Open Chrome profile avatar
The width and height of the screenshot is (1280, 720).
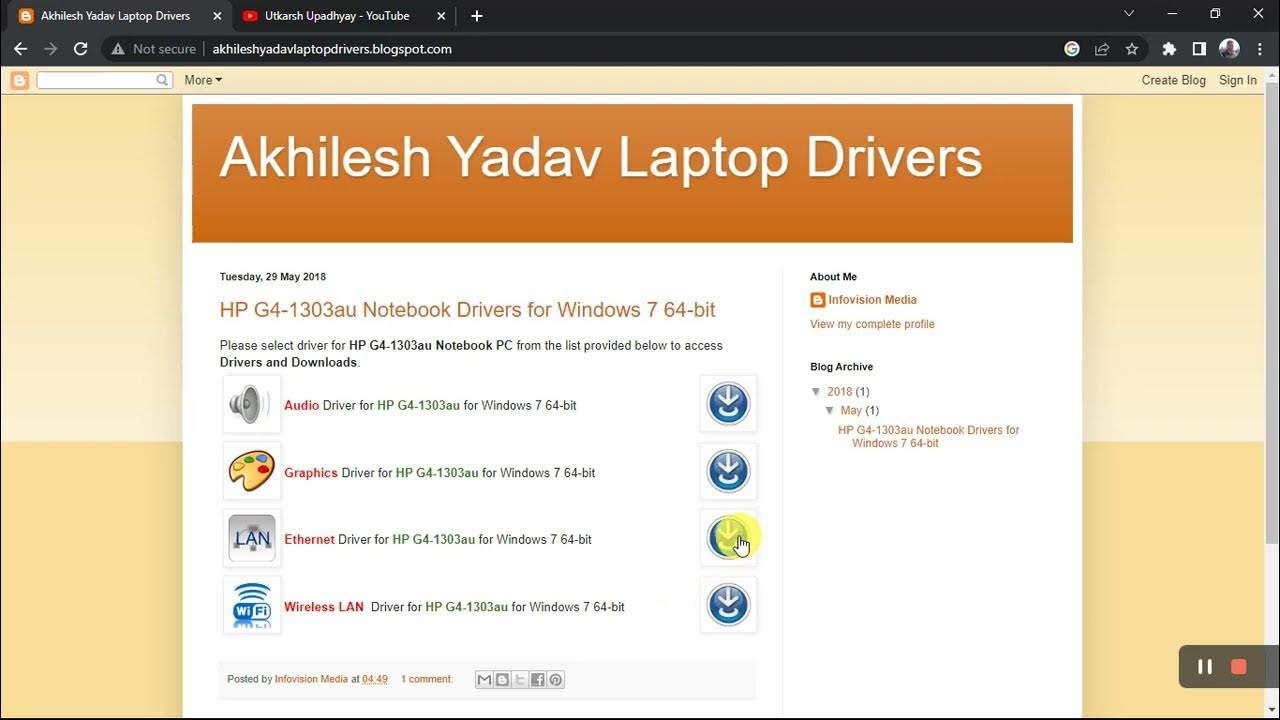(1230, 49)
